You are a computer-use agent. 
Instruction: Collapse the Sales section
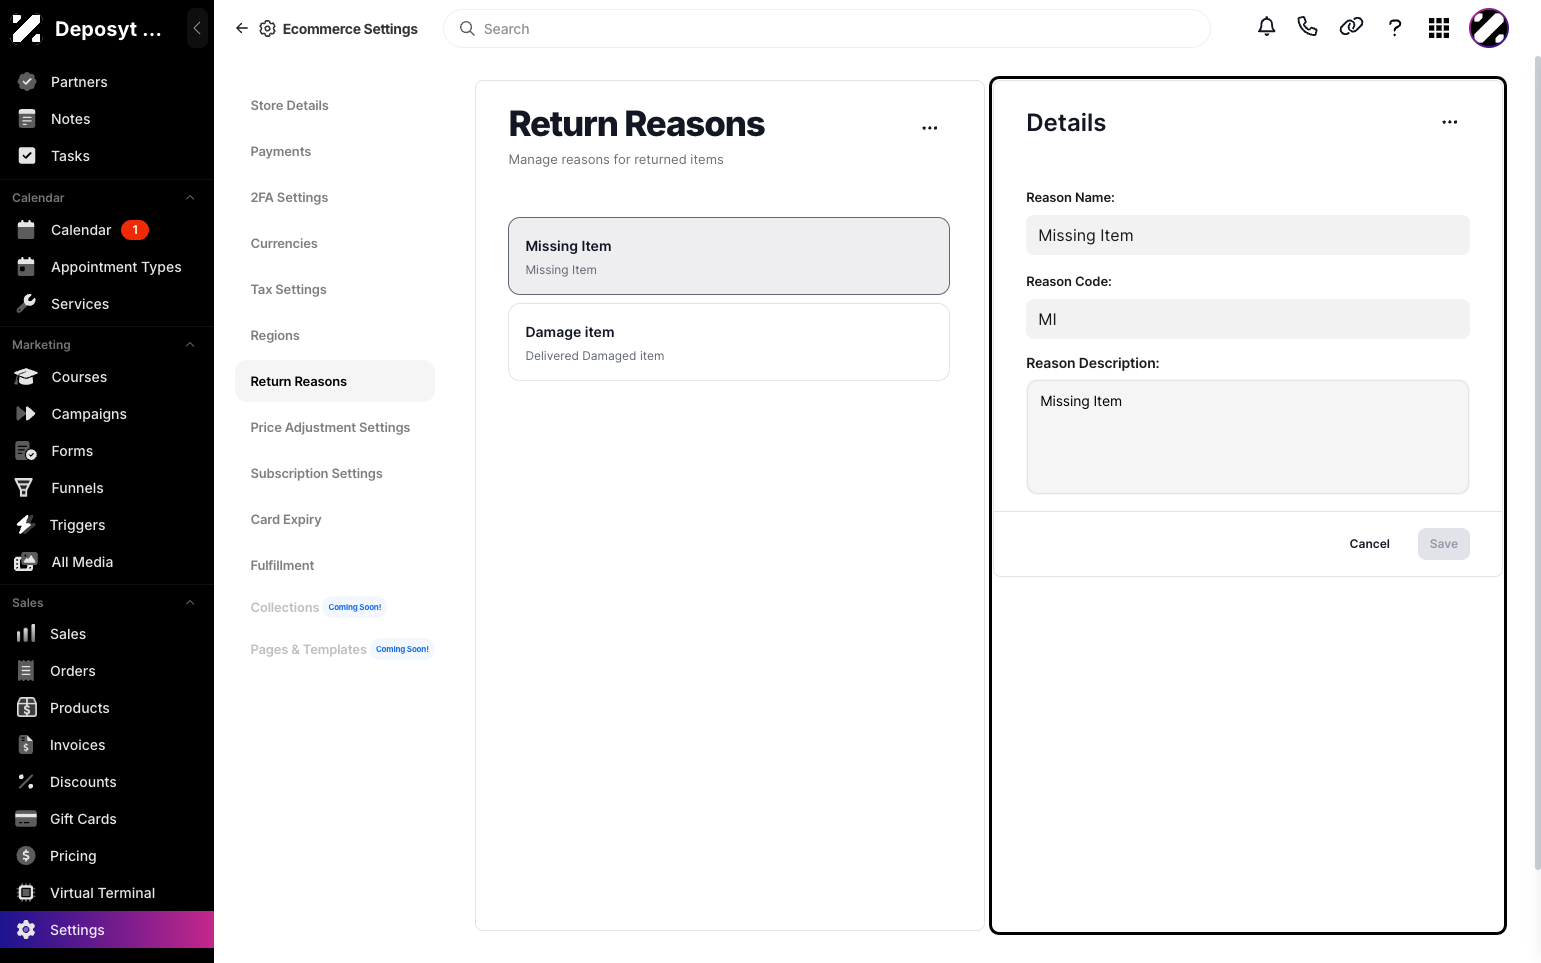190,603
